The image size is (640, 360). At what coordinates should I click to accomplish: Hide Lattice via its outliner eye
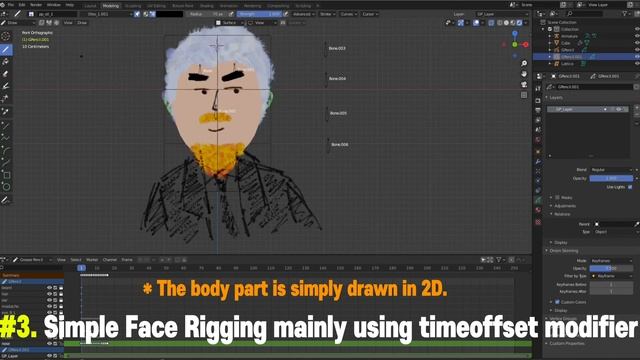[x=637, y=64]
